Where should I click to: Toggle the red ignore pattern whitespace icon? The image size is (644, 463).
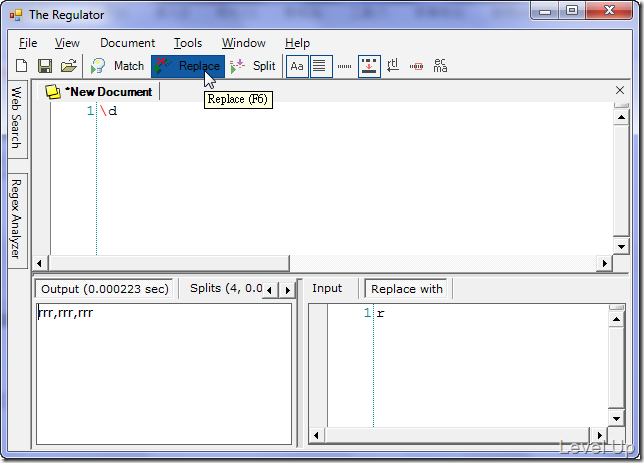(x=416, y=66)
